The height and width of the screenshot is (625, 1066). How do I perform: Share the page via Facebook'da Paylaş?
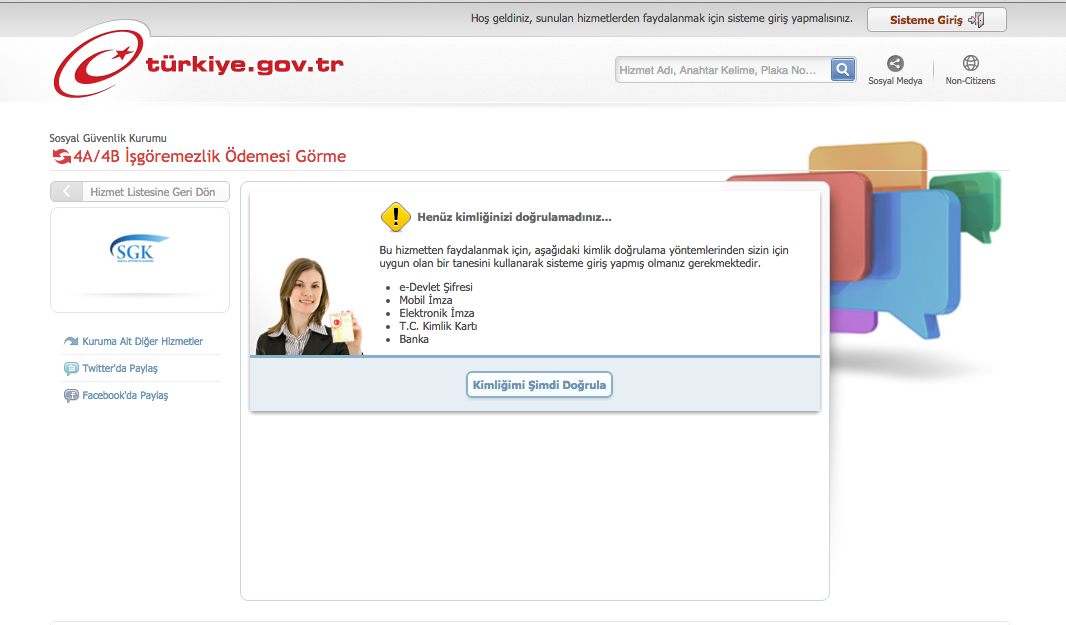[x=125, y=395]
